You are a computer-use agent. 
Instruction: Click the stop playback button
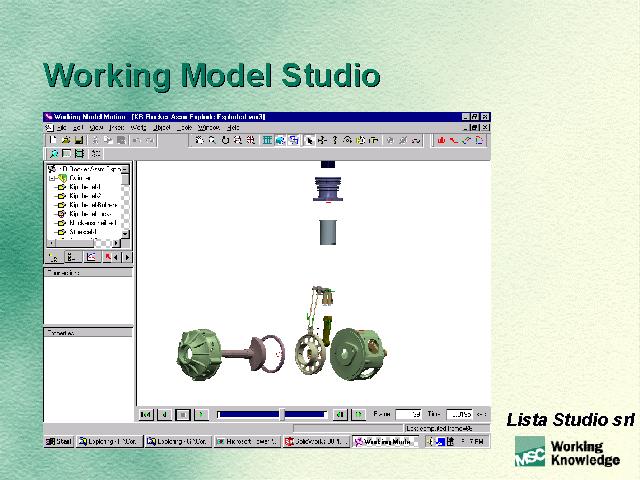point(182,414)
